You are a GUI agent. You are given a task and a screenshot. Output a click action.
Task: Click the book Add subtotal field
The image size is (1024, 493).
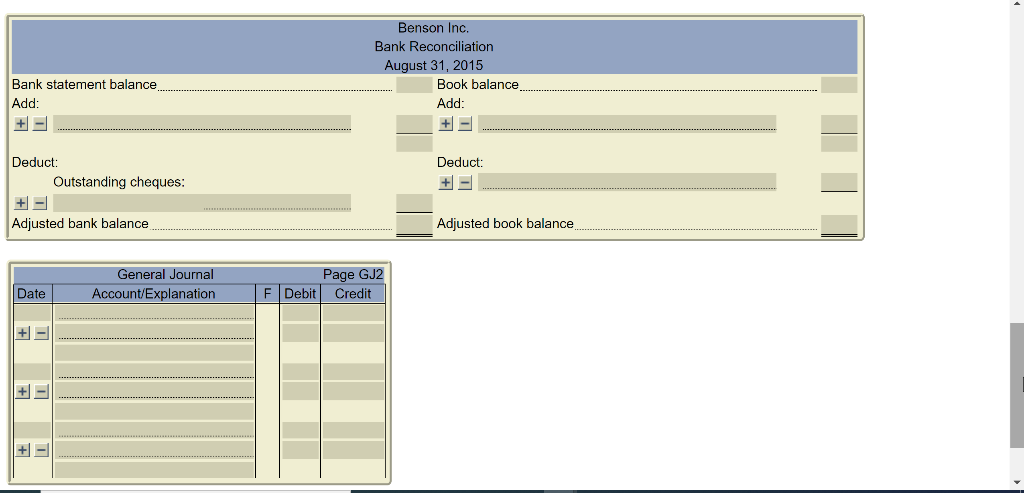[839, 144]
